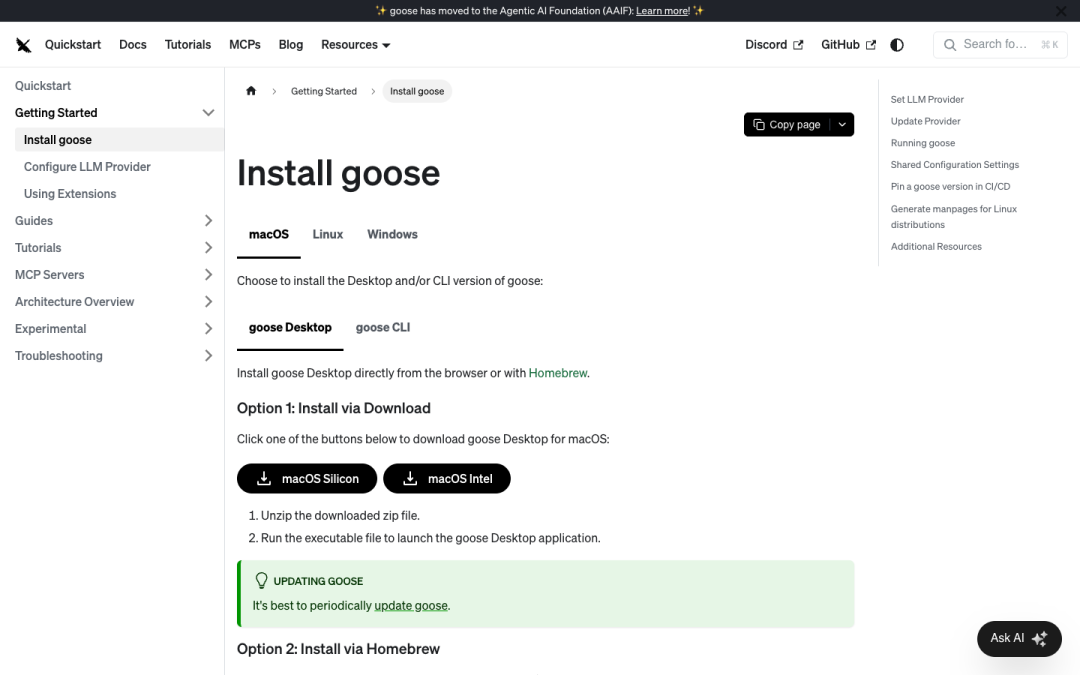This screenshot has width=1080, height=675.
Task: Focus the search input field
Action: pyautogui.click(x=1000, y=45)
